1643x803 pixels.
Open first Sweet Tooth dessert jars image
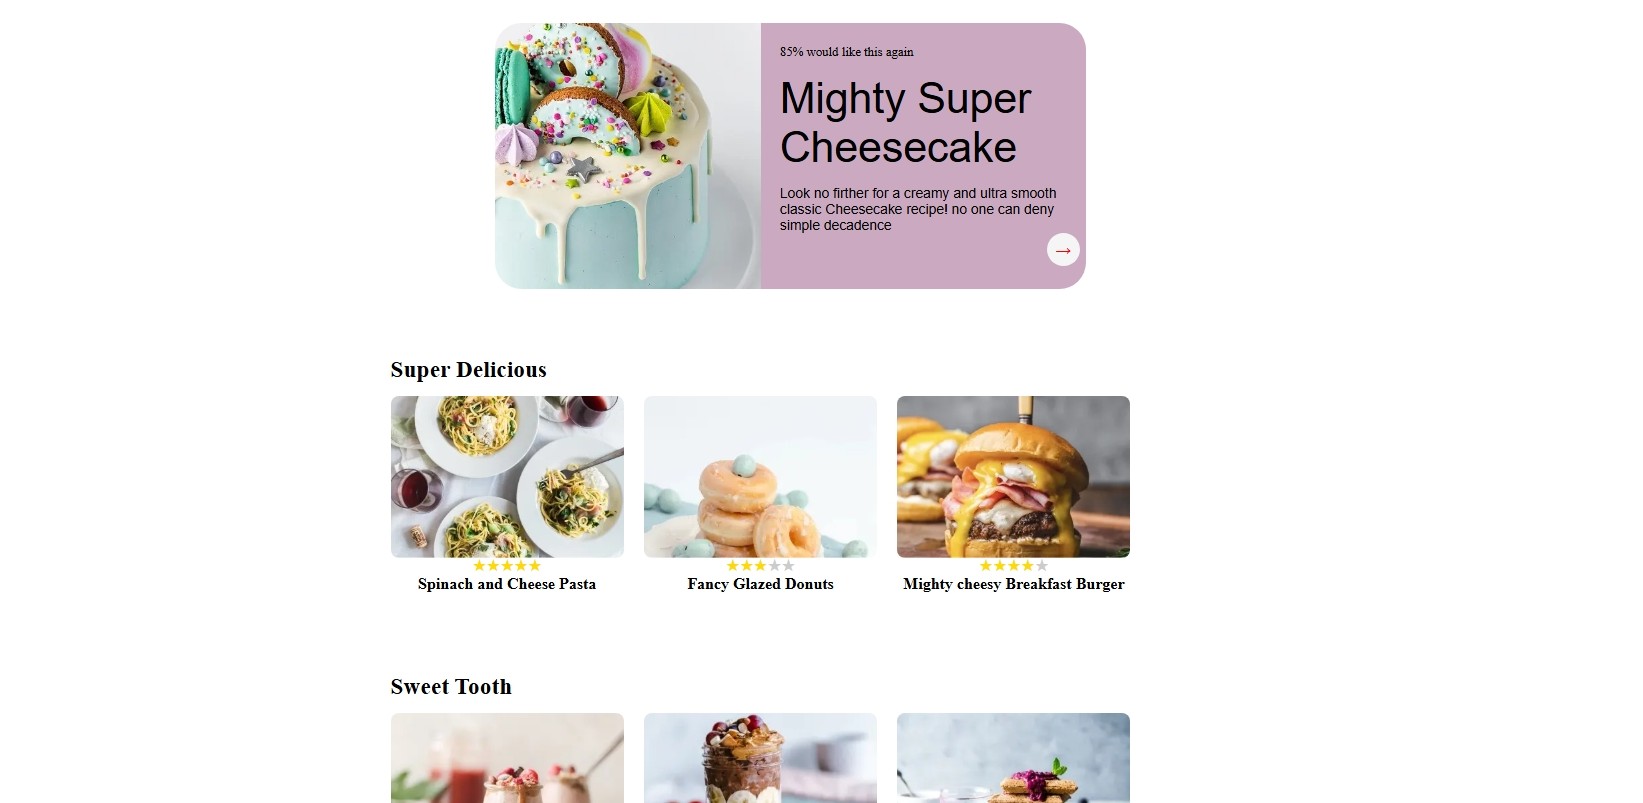coord(507,758)
